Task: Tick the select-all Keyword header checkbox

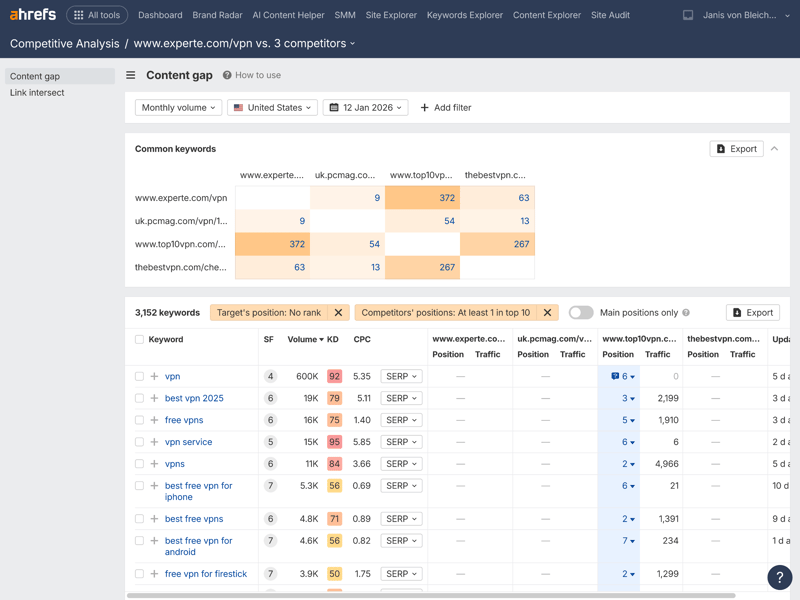Action: coord(139,340)
